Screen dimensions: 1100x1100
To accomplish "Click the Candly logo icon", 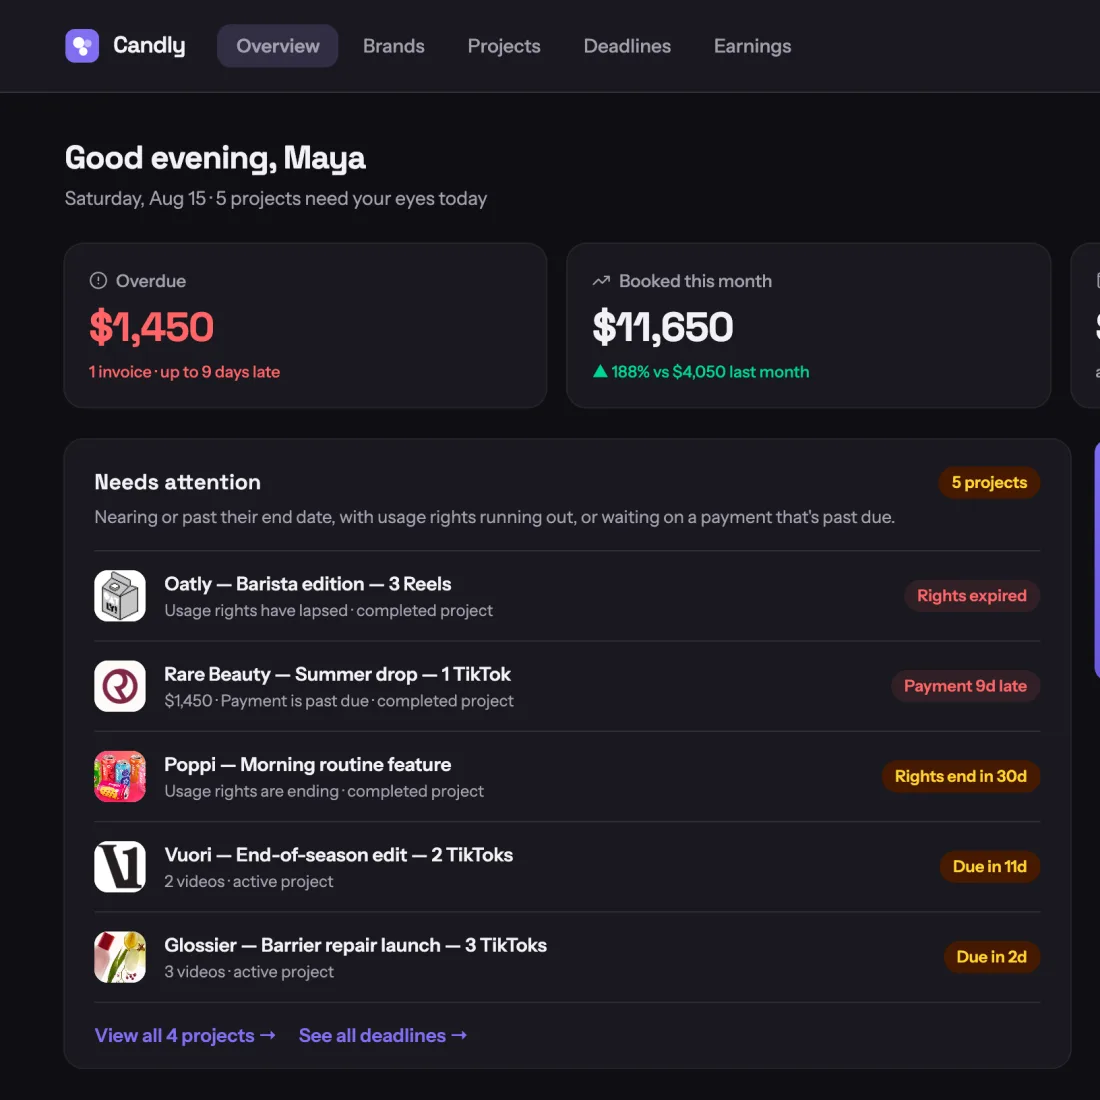I will coord(82,46).
